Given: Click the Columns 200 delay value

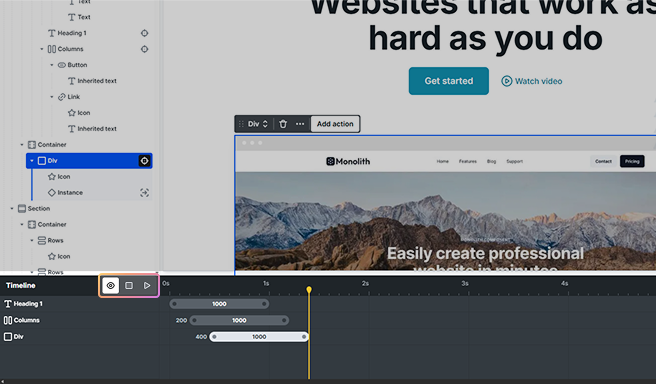Looking at the screenshot, I should point(181,321).
